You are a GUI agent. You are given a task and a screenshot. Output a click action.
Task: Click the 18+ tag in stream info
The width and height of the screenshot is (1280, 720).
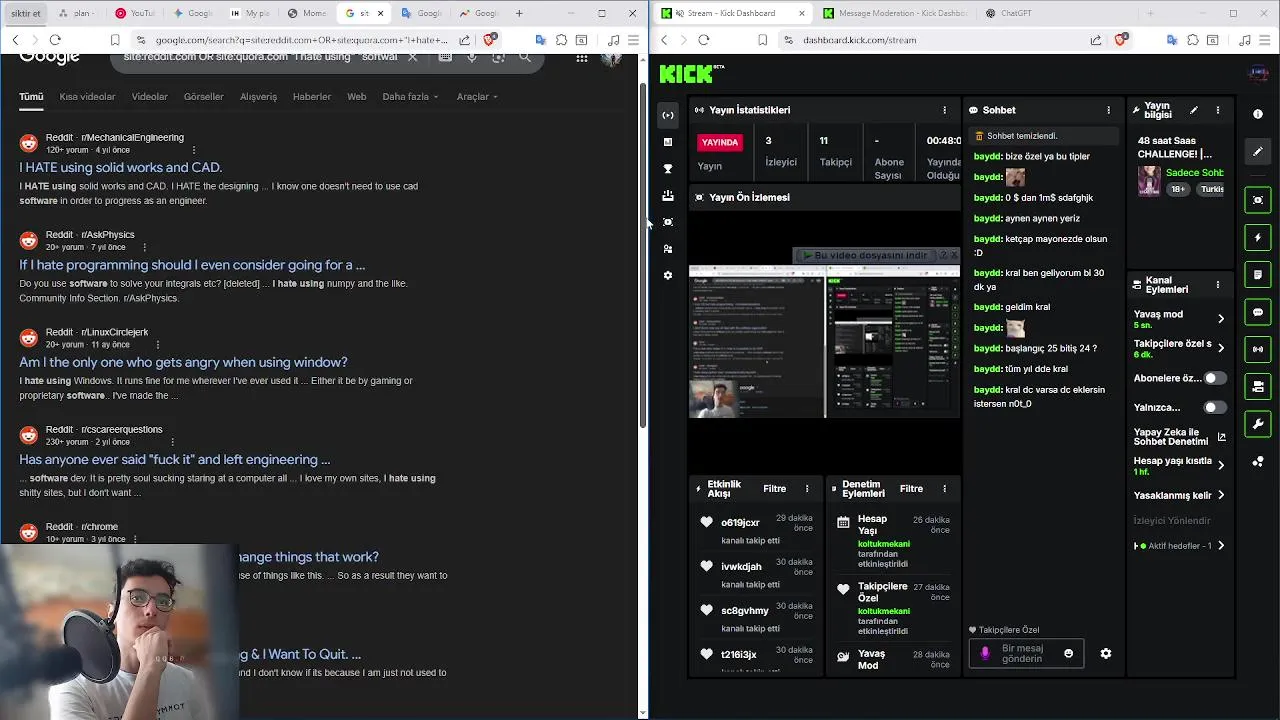coord(1178,189)
